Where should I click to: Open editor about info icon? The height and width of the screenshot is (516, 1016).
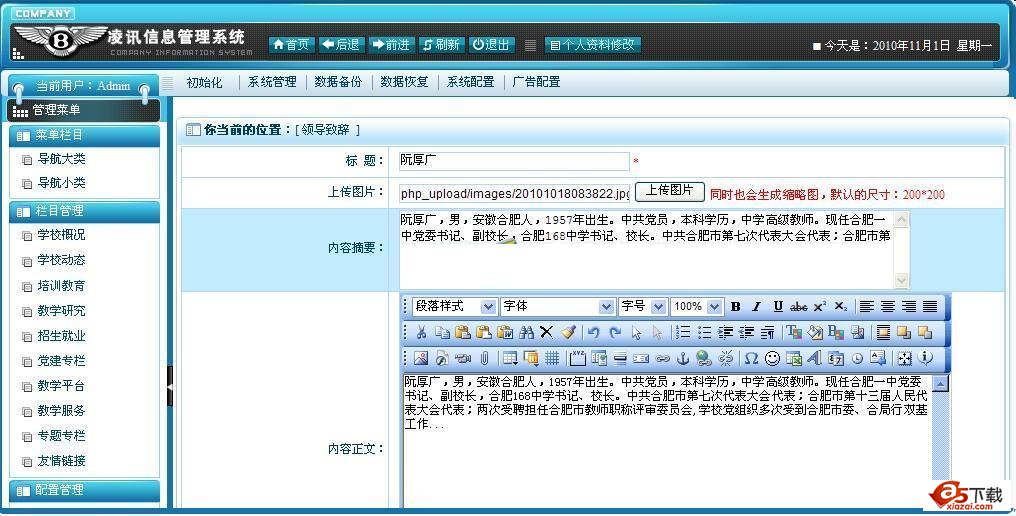point(925,357)
